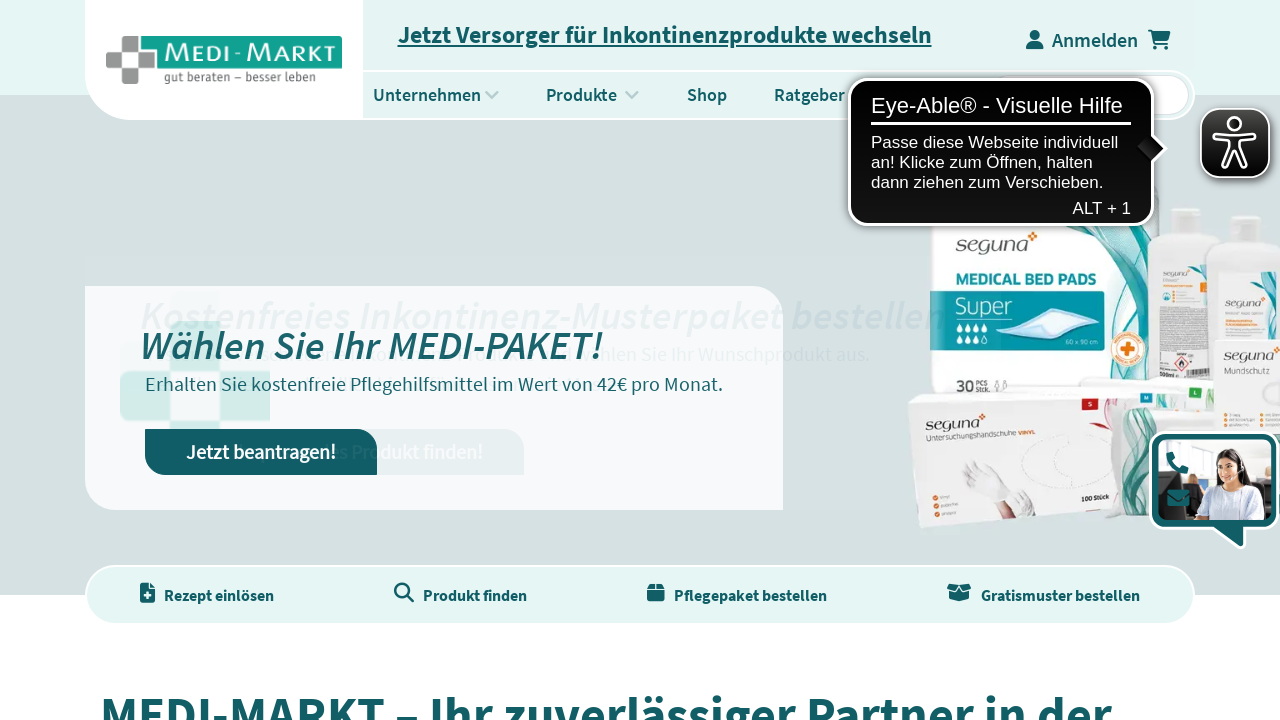Open the Unternehmen menu
The image size is (1280, 720).
(427, 95)
